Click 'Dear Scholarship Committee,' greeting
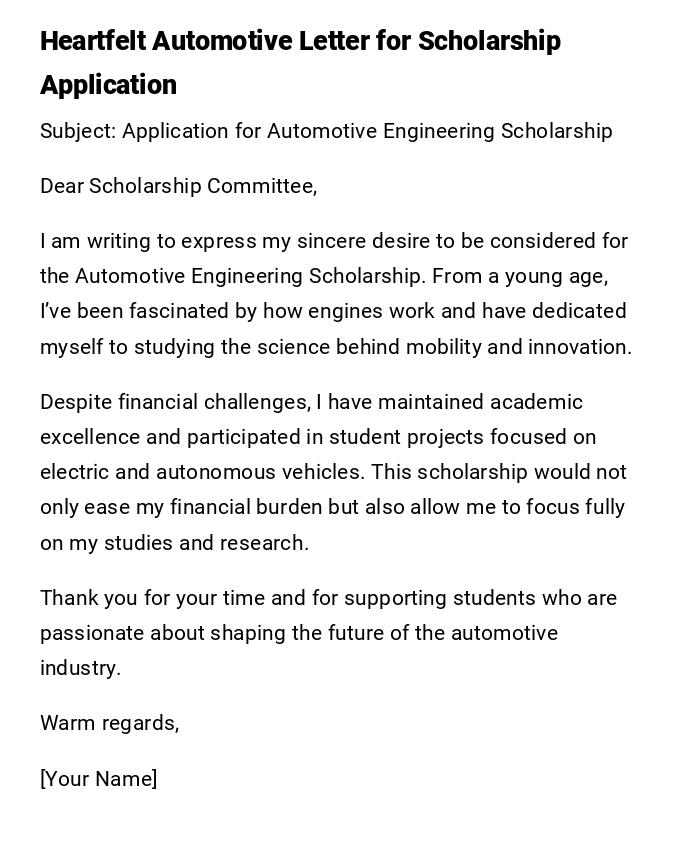700x841 pixels. 178,186
